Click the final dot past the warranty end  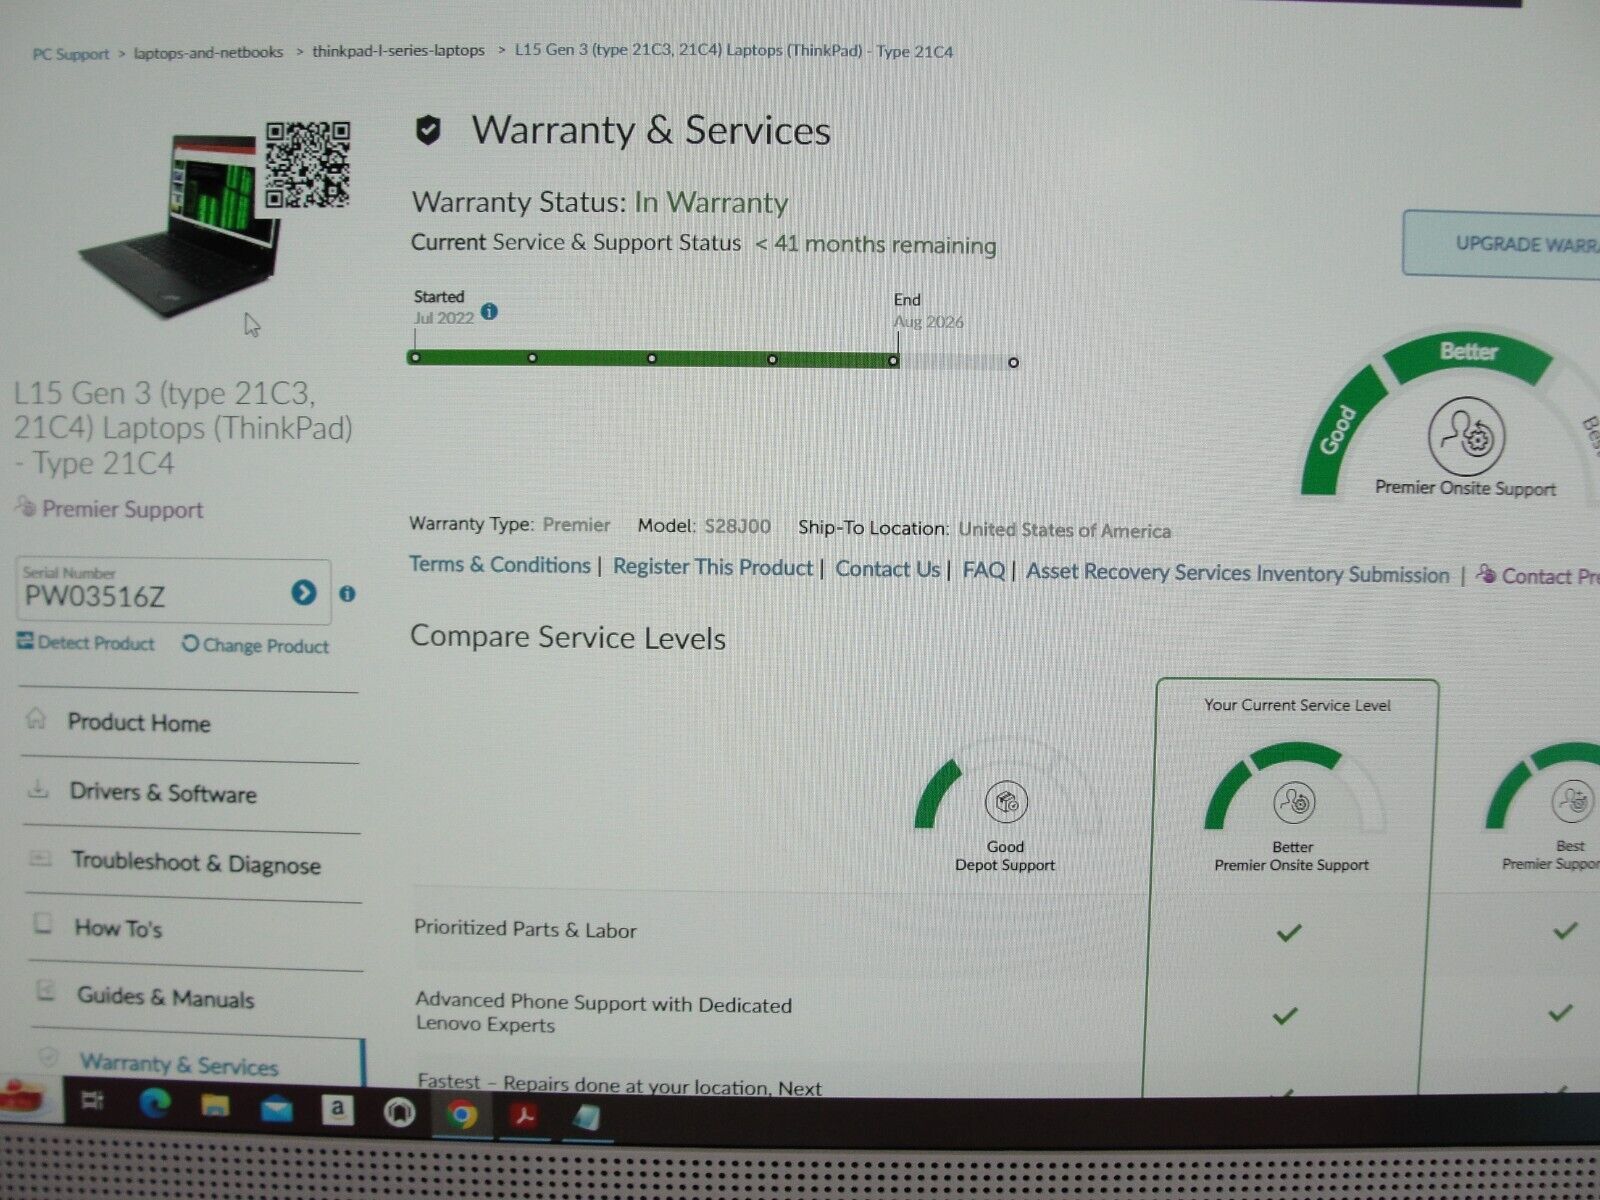[1013, 363]
